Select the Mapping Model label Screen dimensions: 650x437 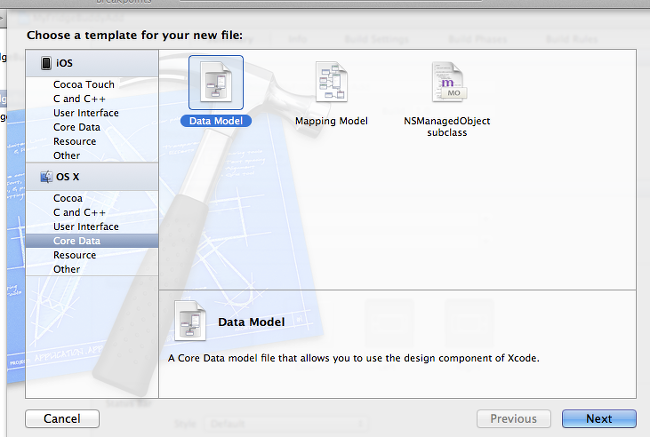click(x=331, y=121)
